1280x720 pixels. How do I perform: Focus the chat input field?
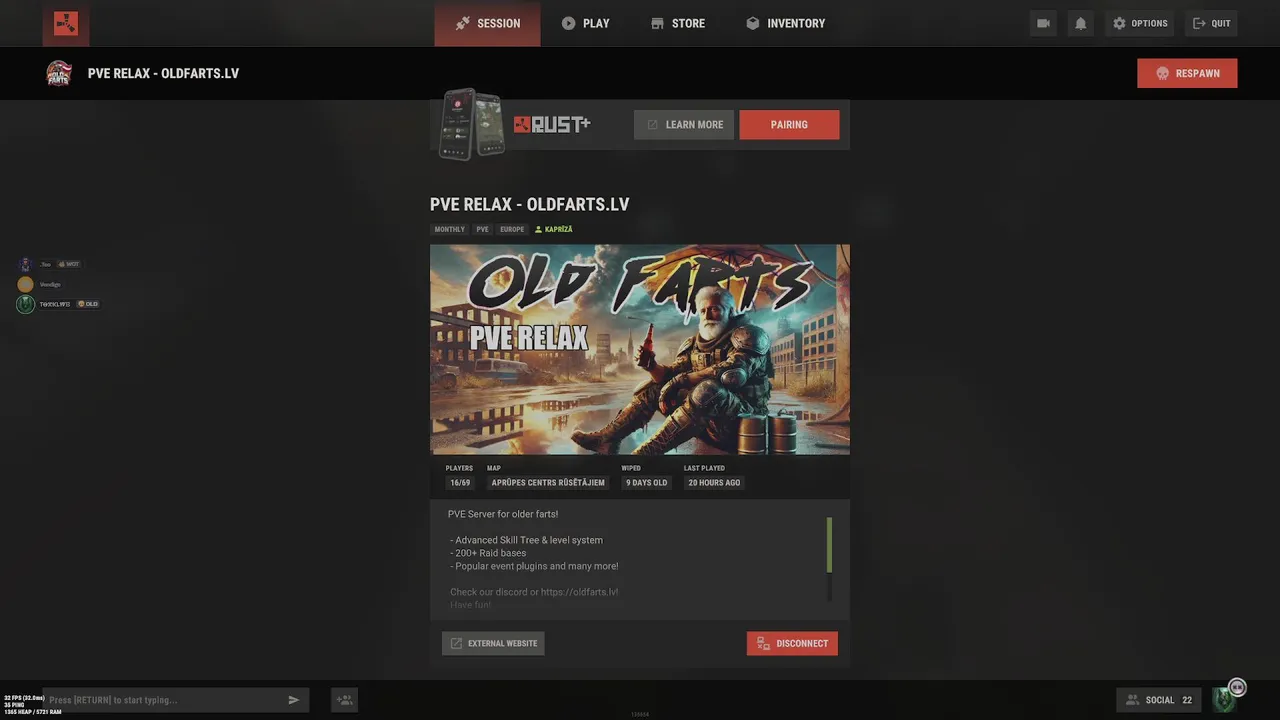click(165, 700)
